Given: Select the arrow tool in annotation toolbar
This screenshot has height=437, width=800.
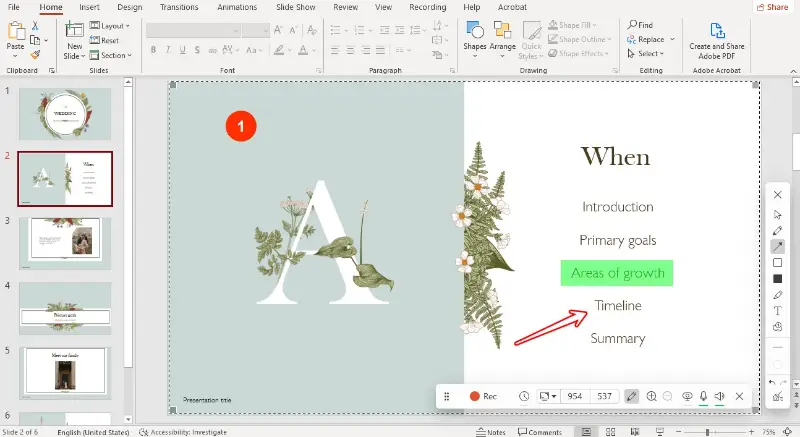Looking at the screenshot, I should point(778,247).
